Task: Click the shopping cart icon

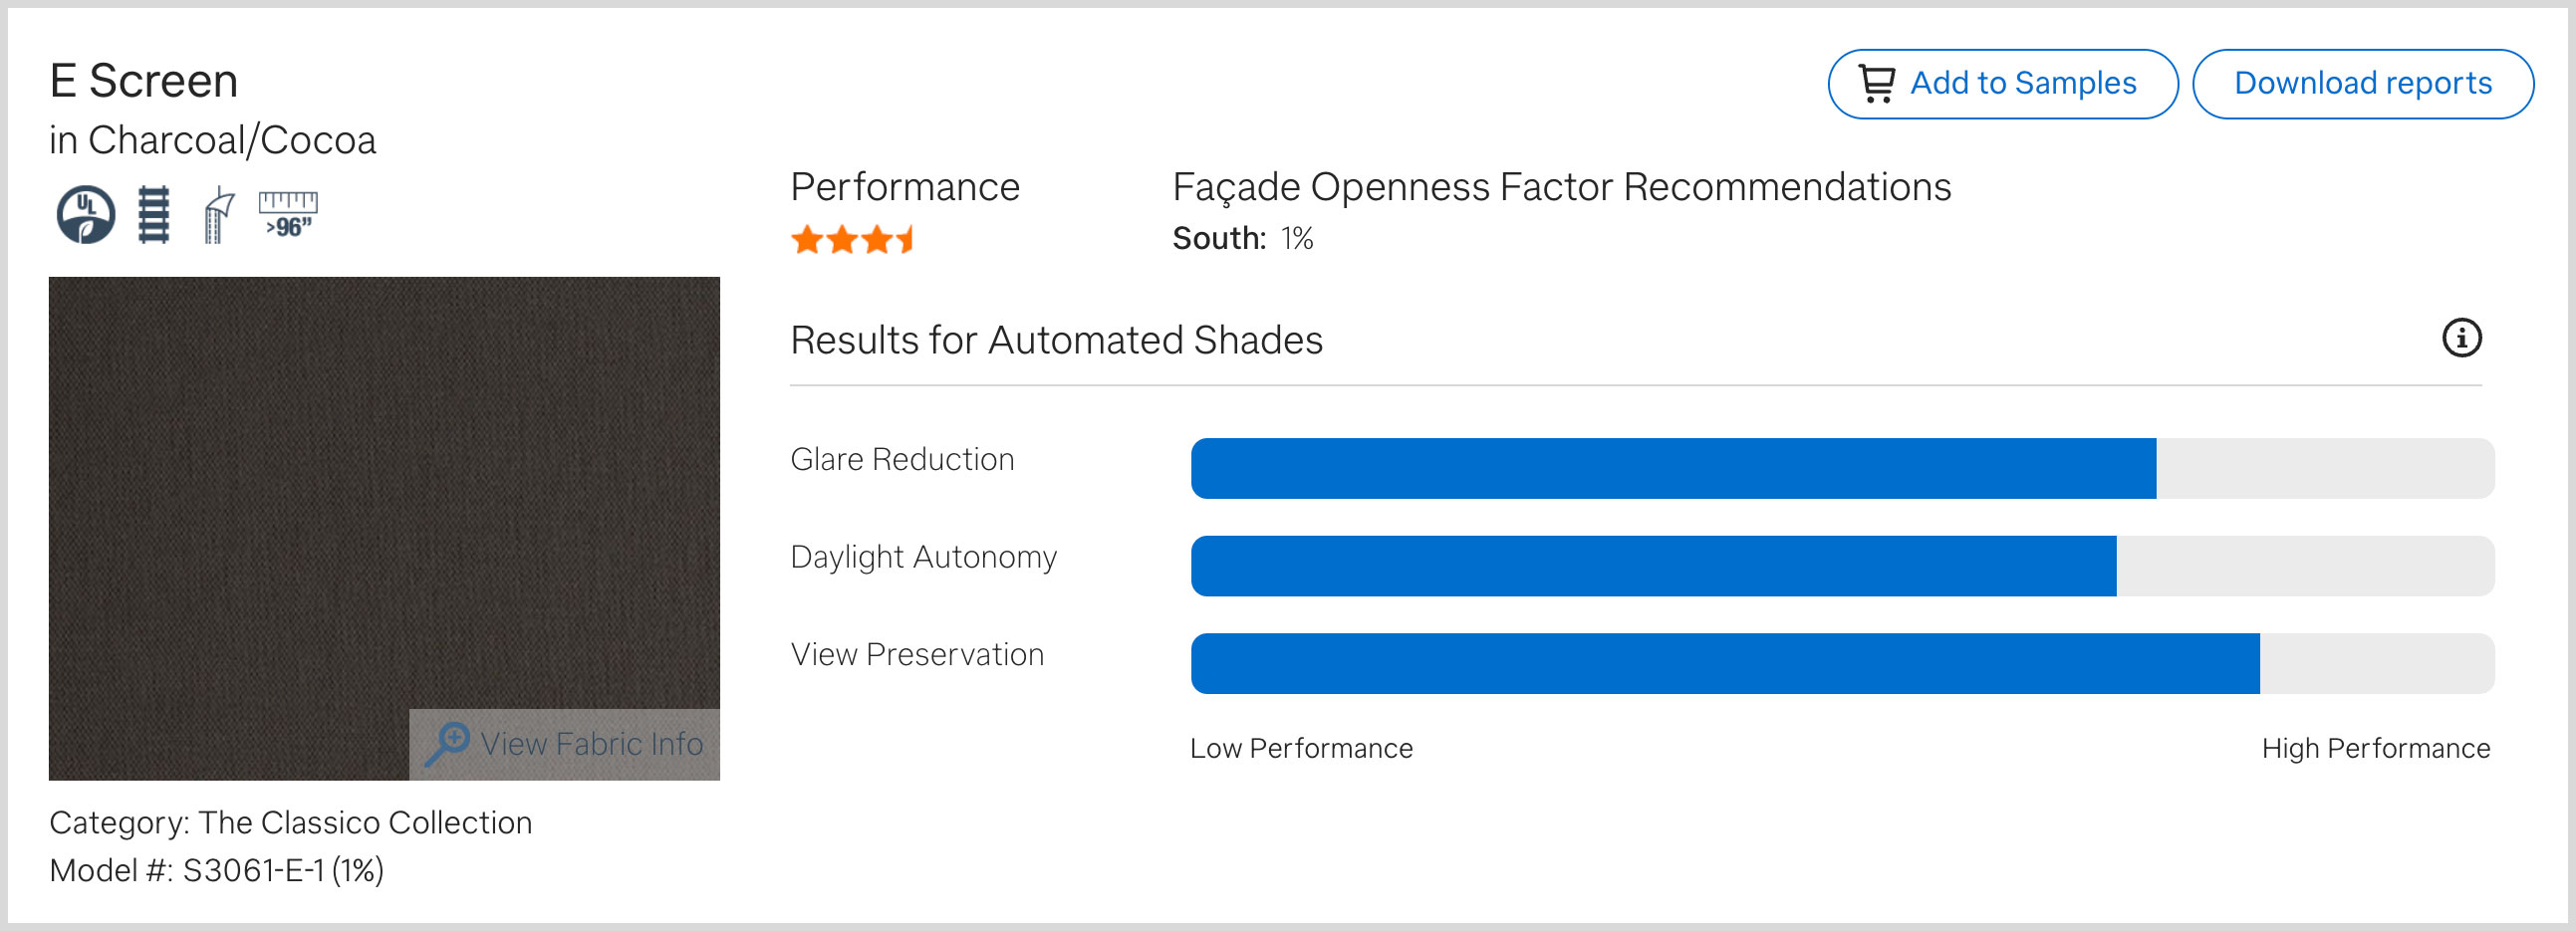Action: coord(1876,83)
